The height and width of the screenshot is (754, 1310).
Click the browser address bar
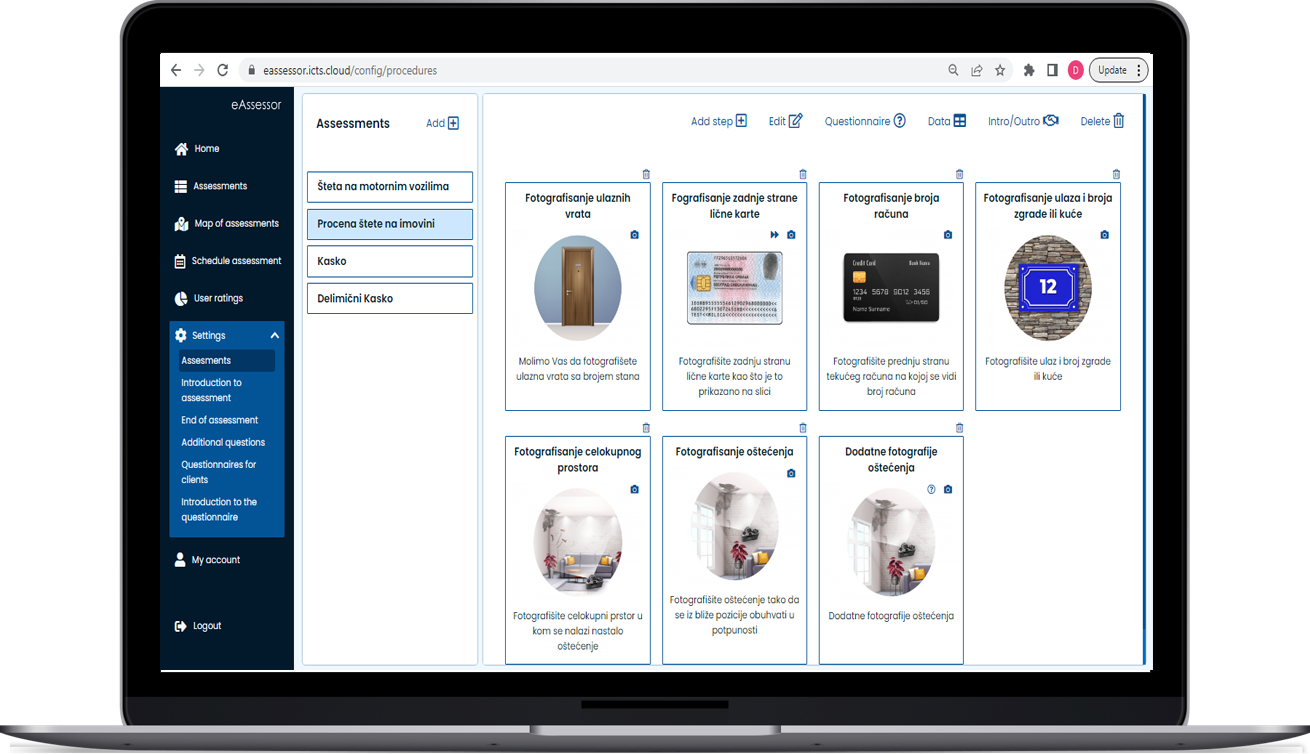tap(600, 71)
